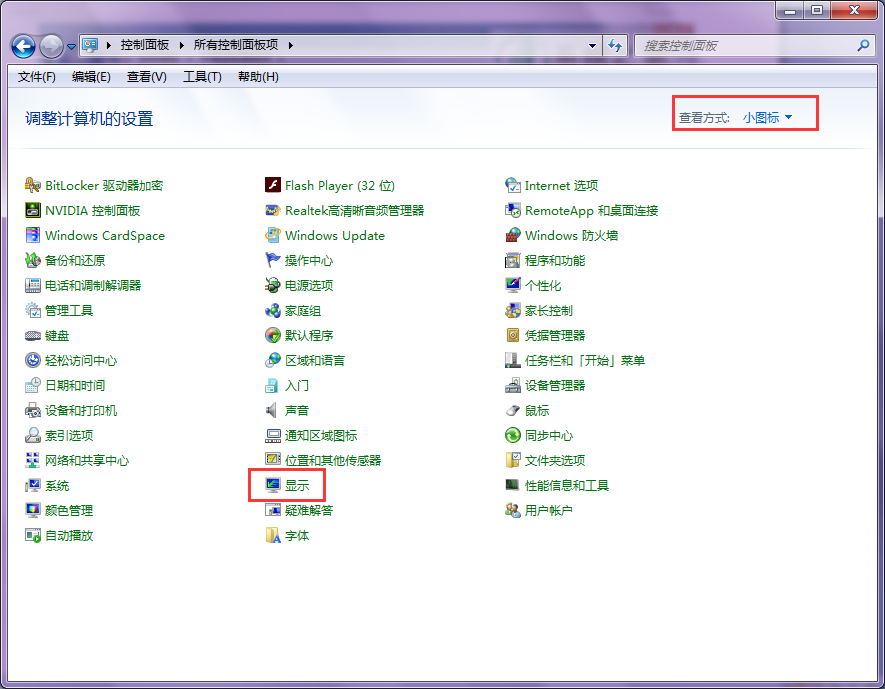Image resolution: width=885 pixels, height=689 pixels.
Task: Open the 声音 speaker icon
Action: tap(273, 410)
